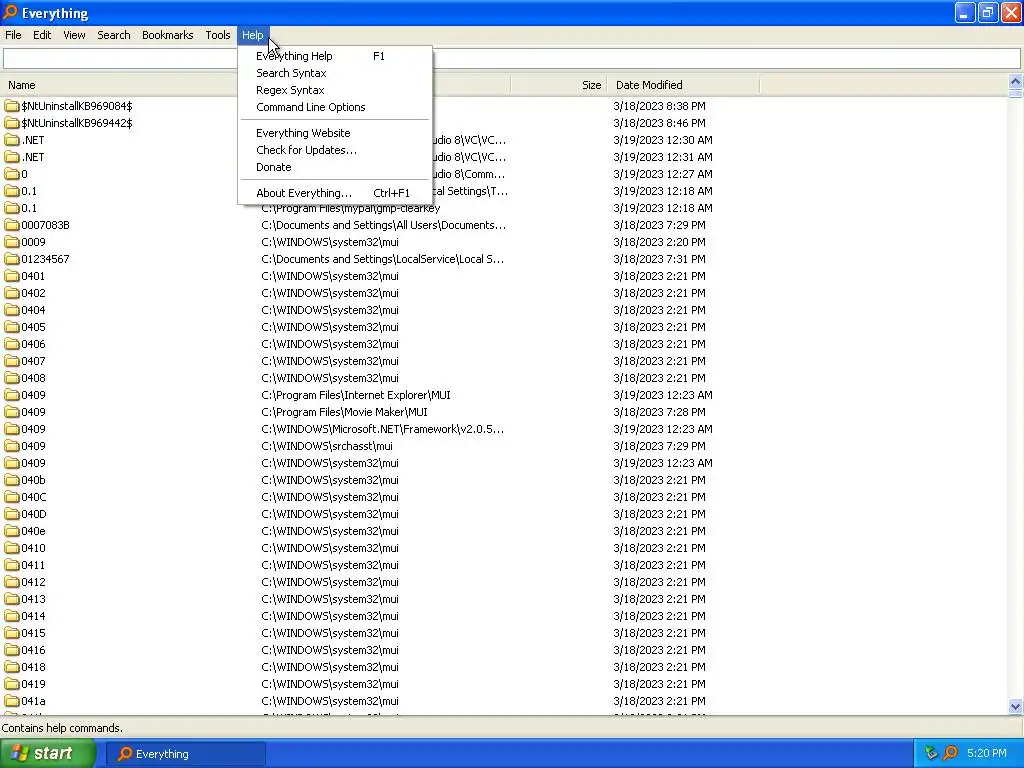This screenshot has height=768, width=1024.
Task: Open the View menu
Action: pyautogui.click(x=74, y=35)
